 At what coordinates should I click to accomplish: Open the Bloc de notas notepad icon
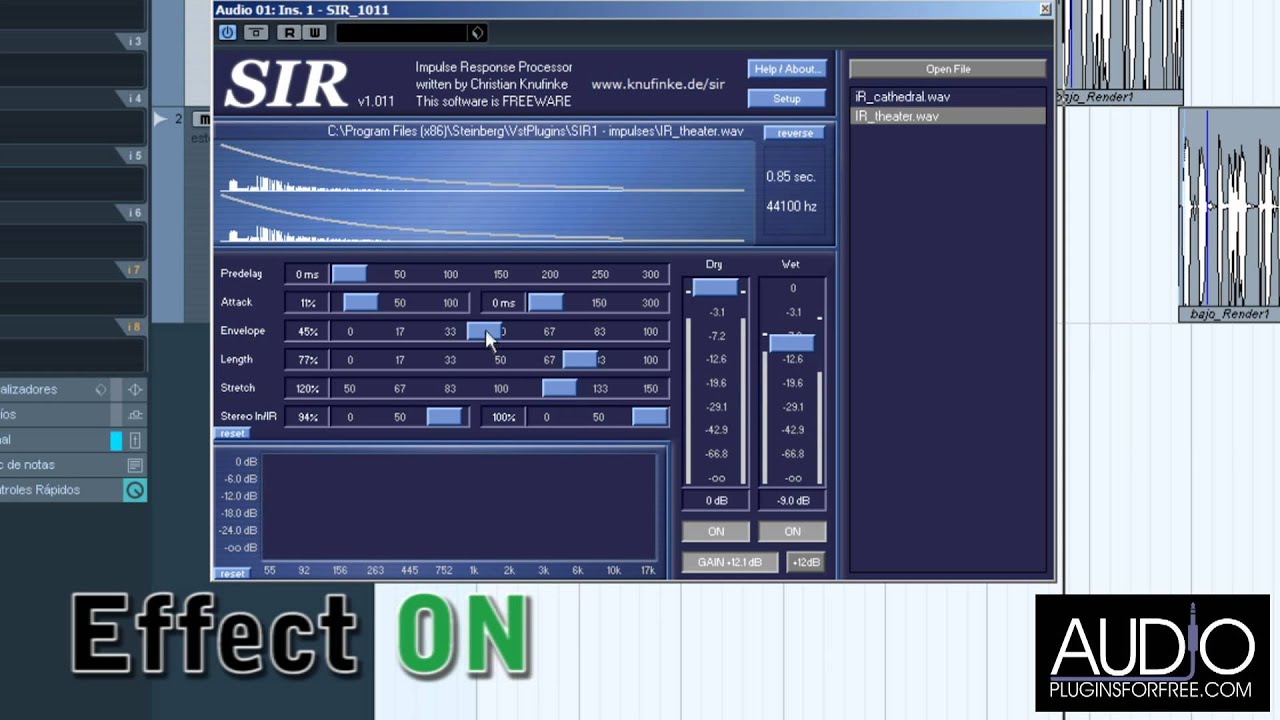135,465
